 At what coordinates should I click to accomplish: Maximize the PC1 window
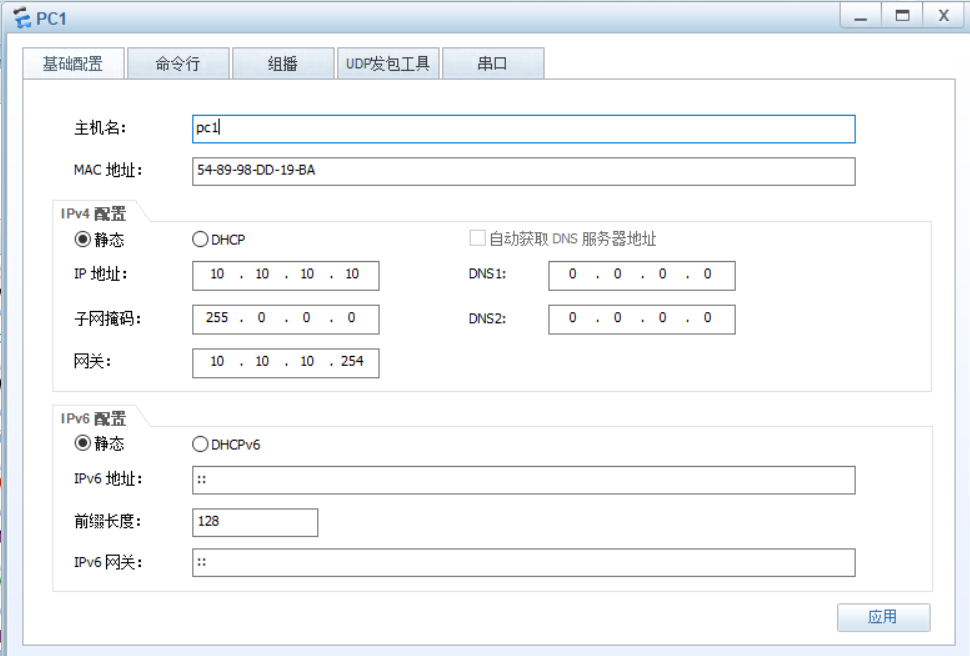tap(903, 15)
